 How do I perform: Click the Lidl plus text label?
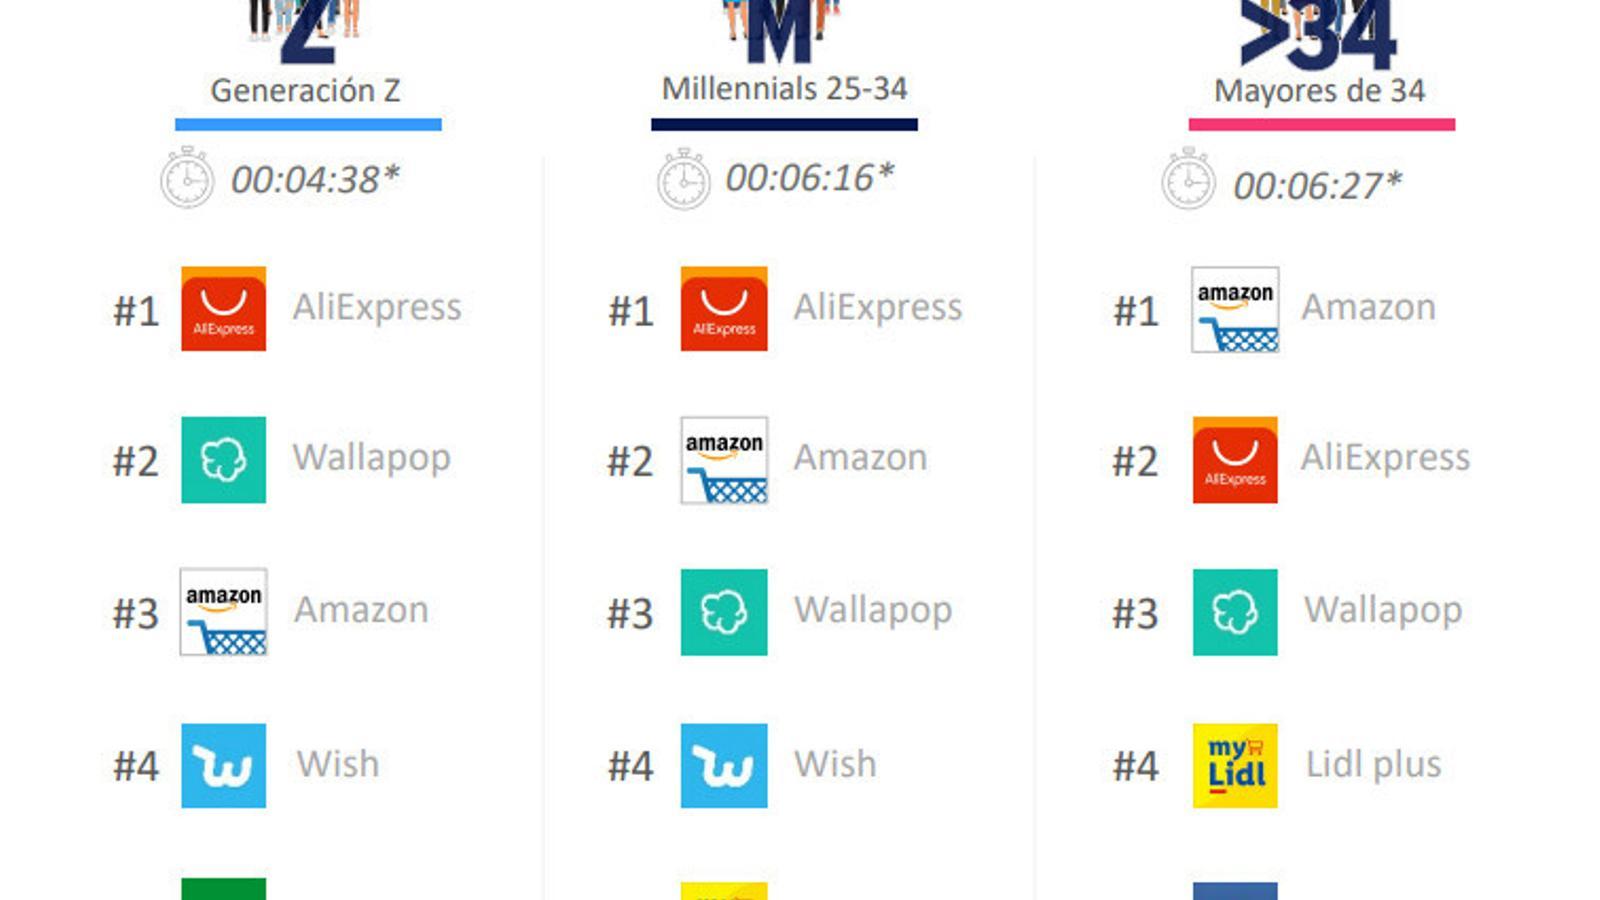click(x=1373, y=765)
